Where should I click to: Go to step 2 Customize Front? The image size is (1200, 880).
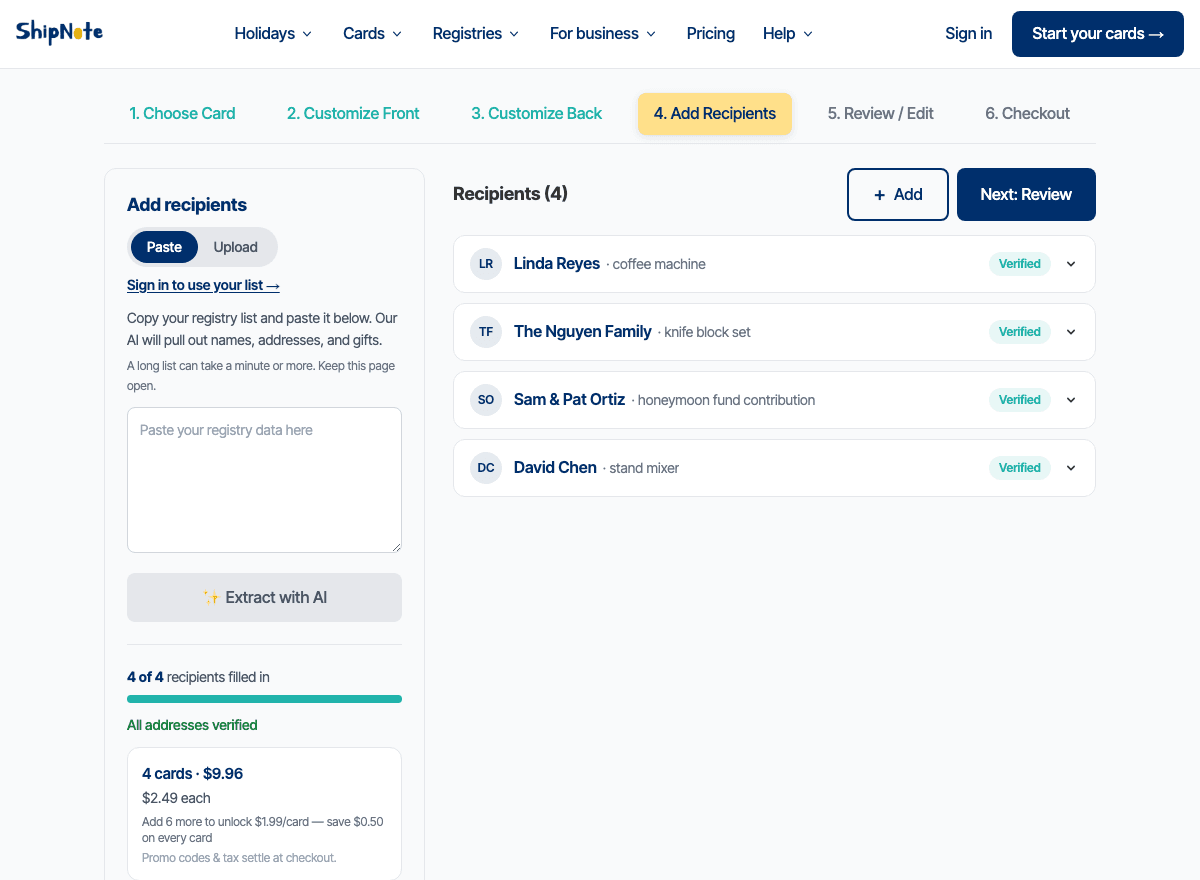(x=353, y=114)
